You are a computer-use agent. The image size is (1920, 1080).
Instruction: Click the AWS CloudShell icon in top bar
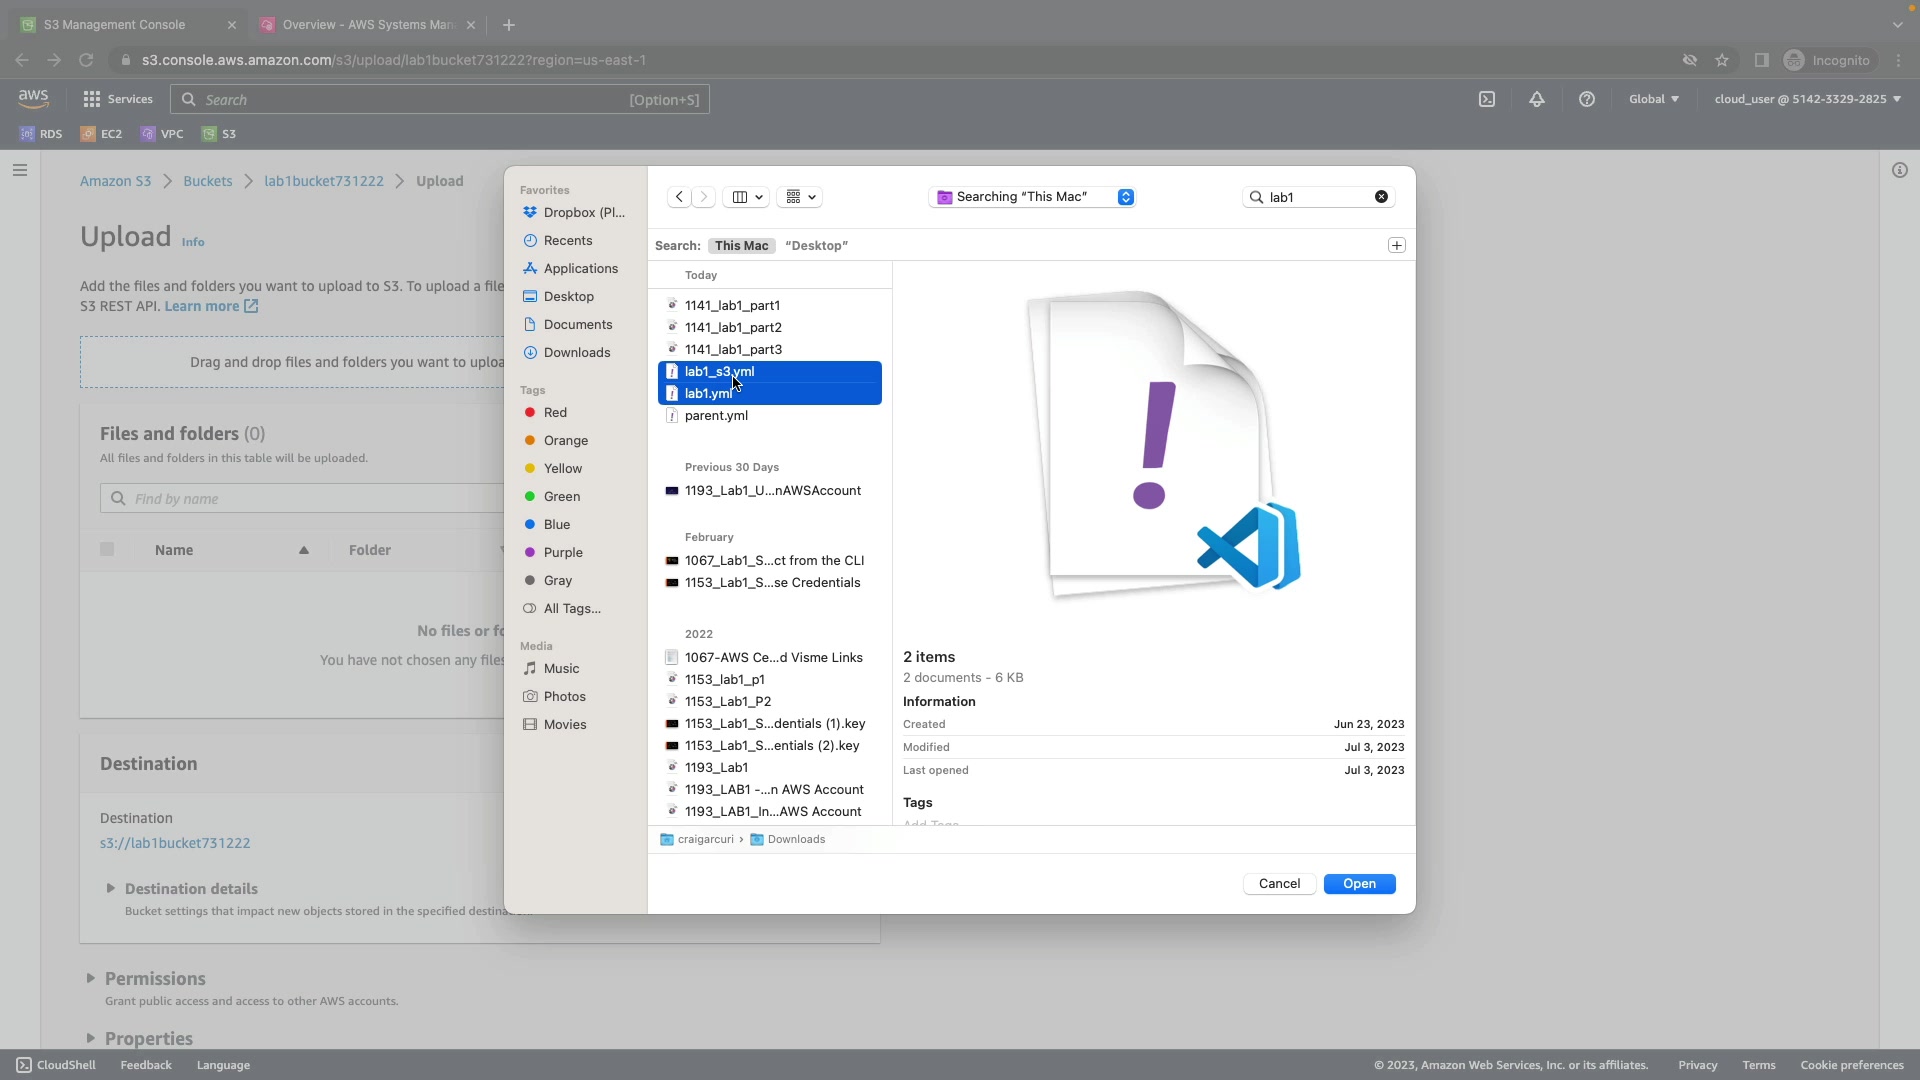click(x=1487, y=99)
